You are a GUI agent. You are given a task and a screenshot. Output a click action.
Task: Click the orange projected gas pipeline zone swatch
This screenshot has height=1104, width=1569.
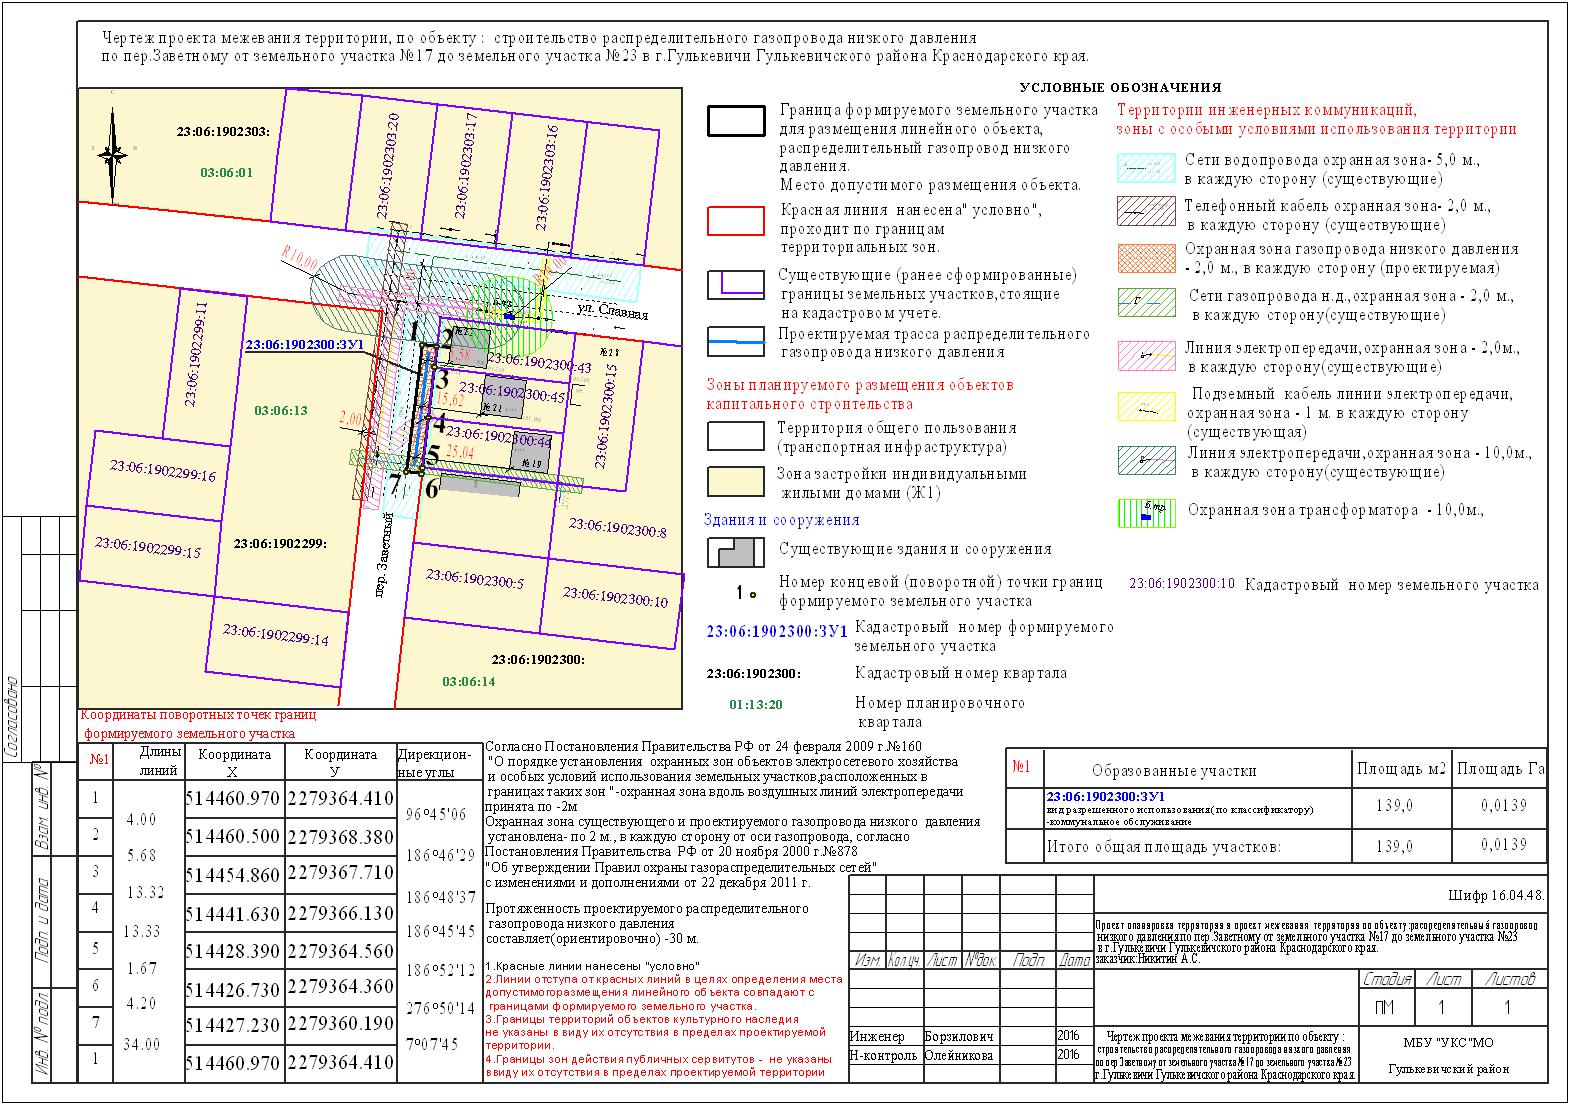pos(1145,257)
